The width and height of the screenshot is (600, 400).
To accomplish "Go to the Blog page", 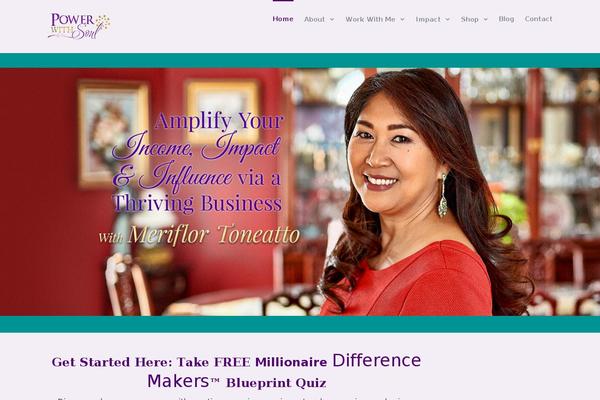I will [506, 19].
